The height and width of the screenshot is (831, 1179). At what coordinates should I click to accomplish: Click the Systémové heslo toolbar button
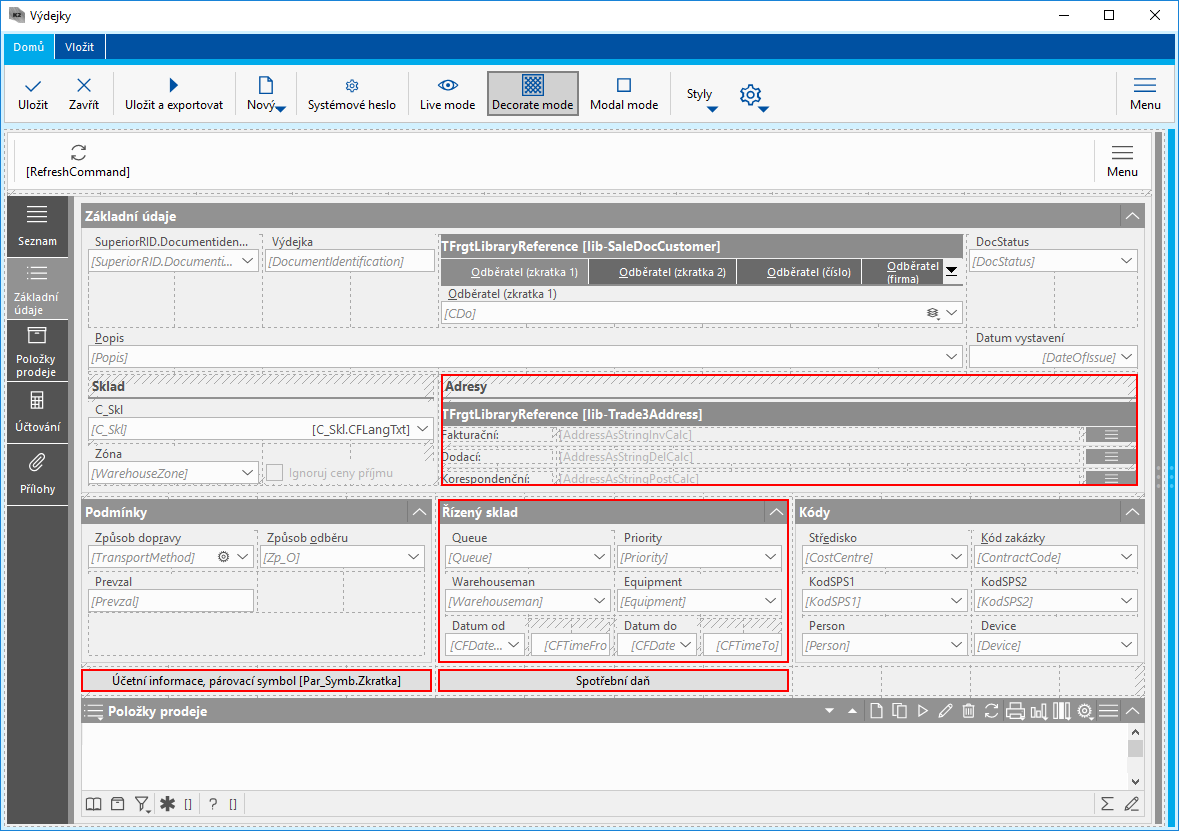tap(351, 94)
